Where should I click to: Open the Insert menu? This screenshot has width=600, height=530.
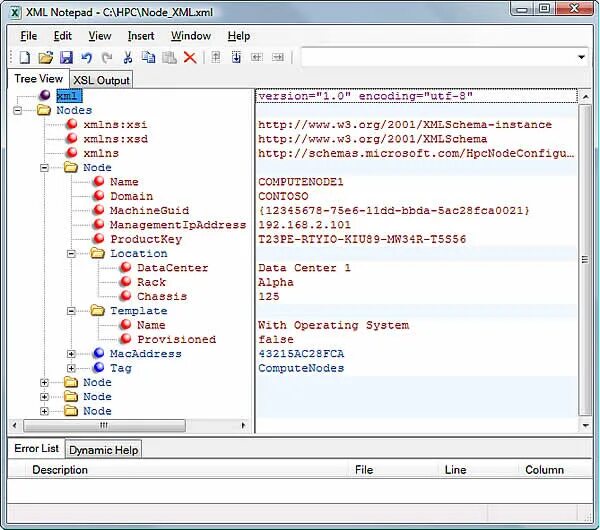click(x=141, y=36)
